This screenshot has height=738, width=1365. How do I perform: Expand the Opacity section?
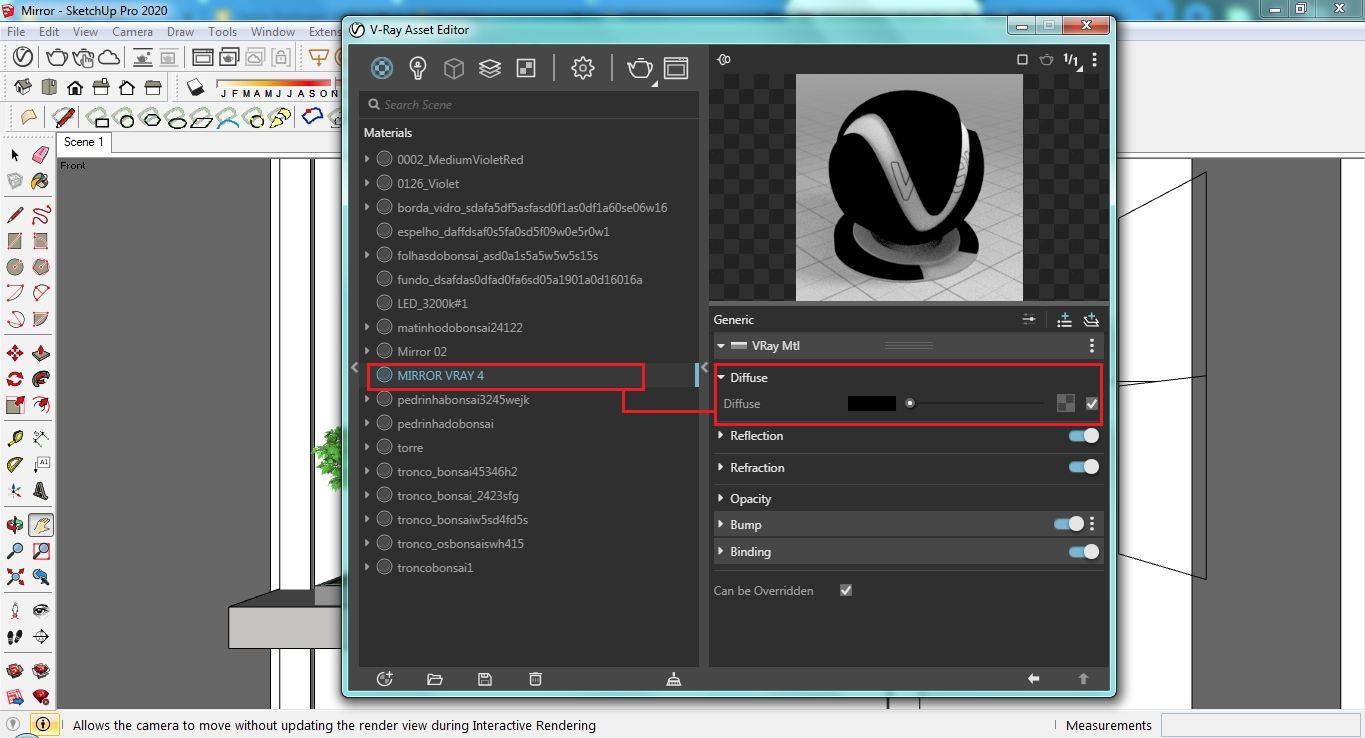coord(721,498)
